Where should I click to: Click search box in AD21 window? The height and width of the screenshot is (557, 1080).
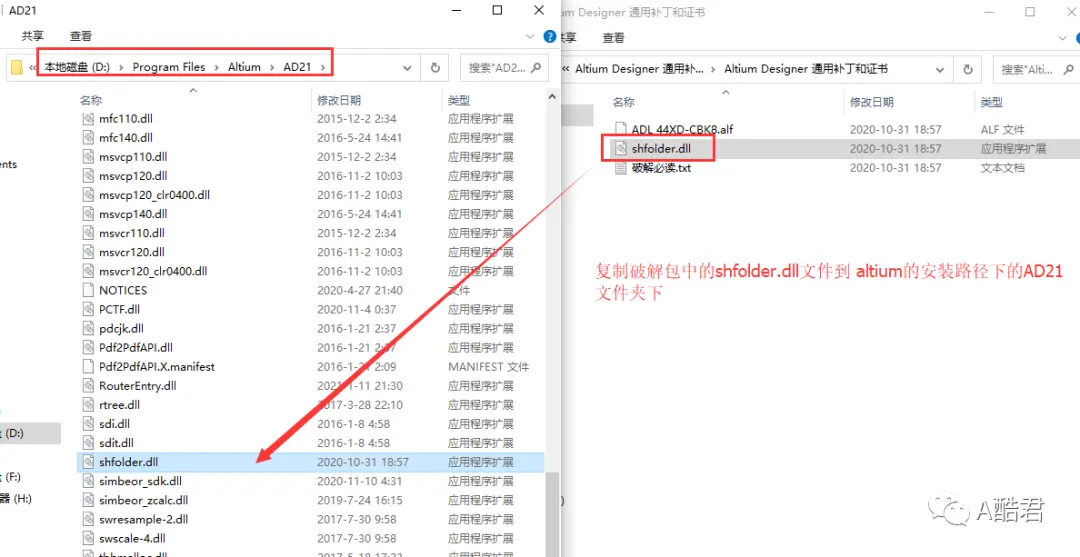(504, 68)
